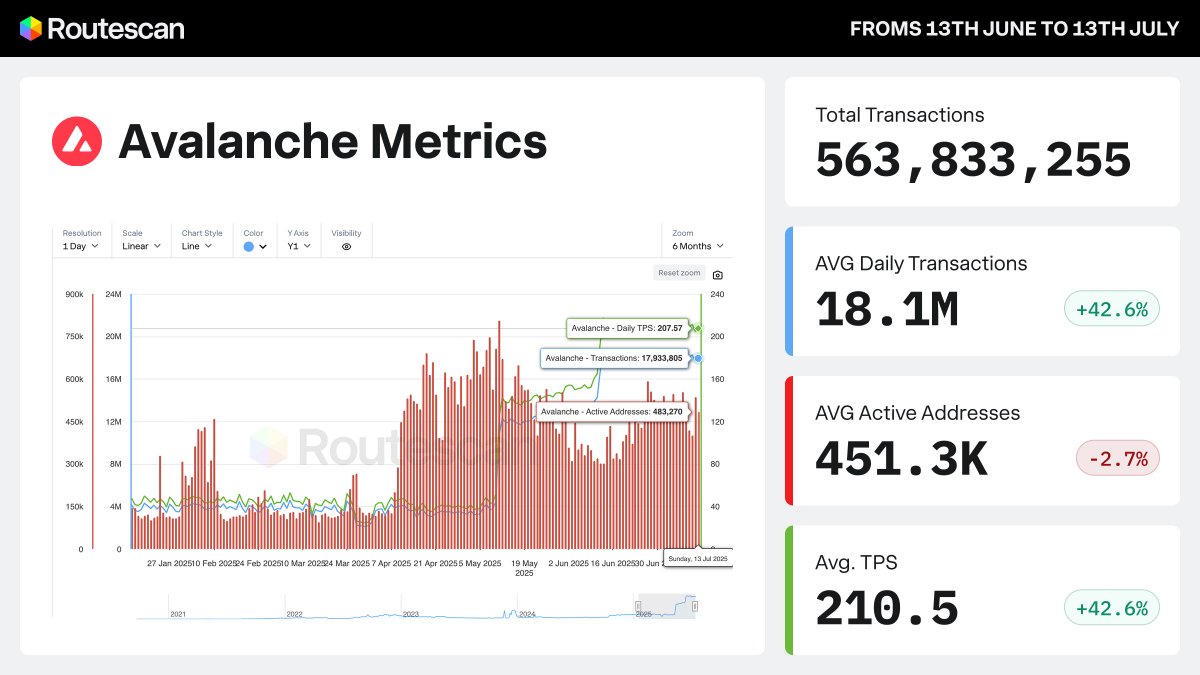Click the AVG Active Addresses 451.3K value
Screen dimensions: 1200x675
click(901, 459)
